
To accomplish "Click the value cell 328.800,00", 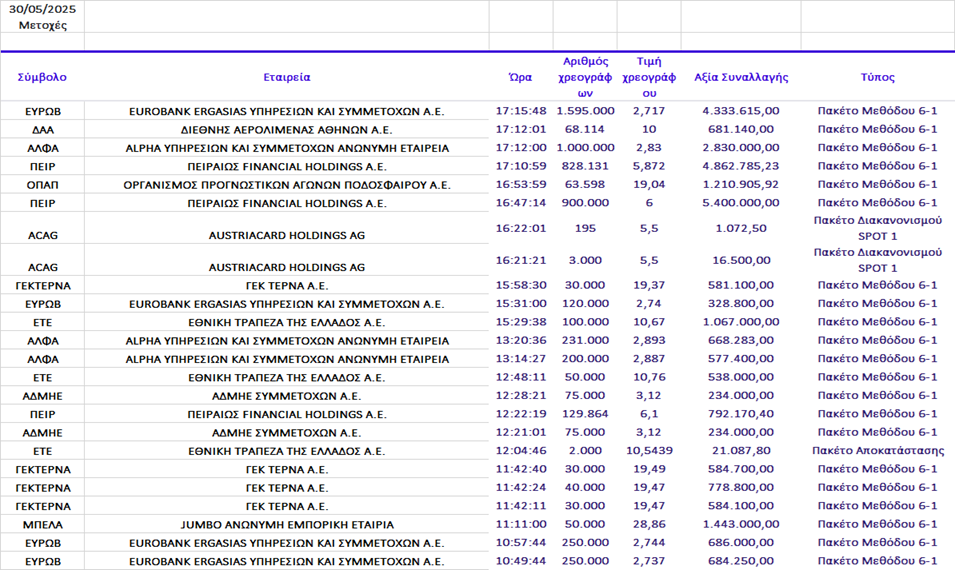I will tap(741, 303).
